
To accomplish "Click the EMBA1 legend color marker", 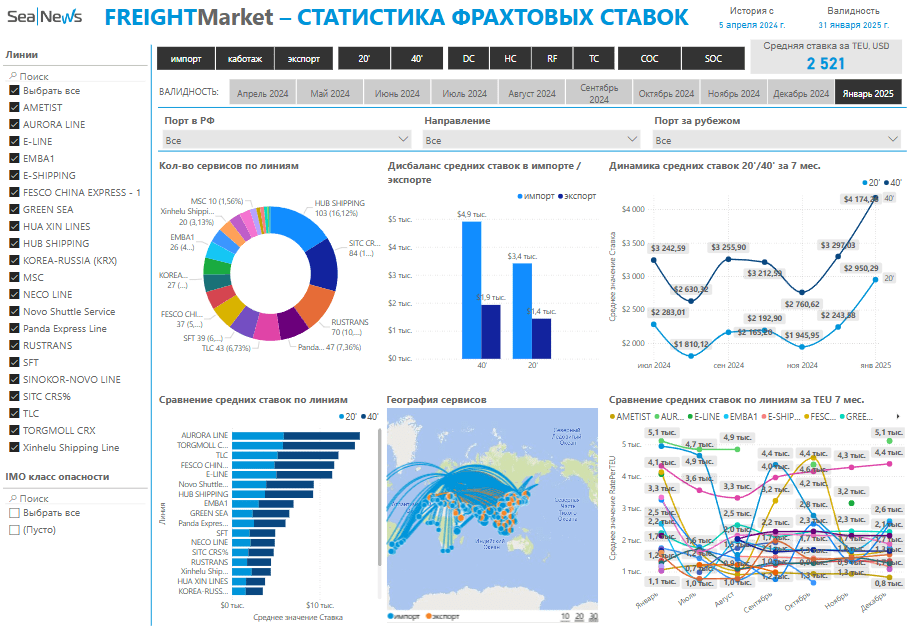I will [726, 417].
